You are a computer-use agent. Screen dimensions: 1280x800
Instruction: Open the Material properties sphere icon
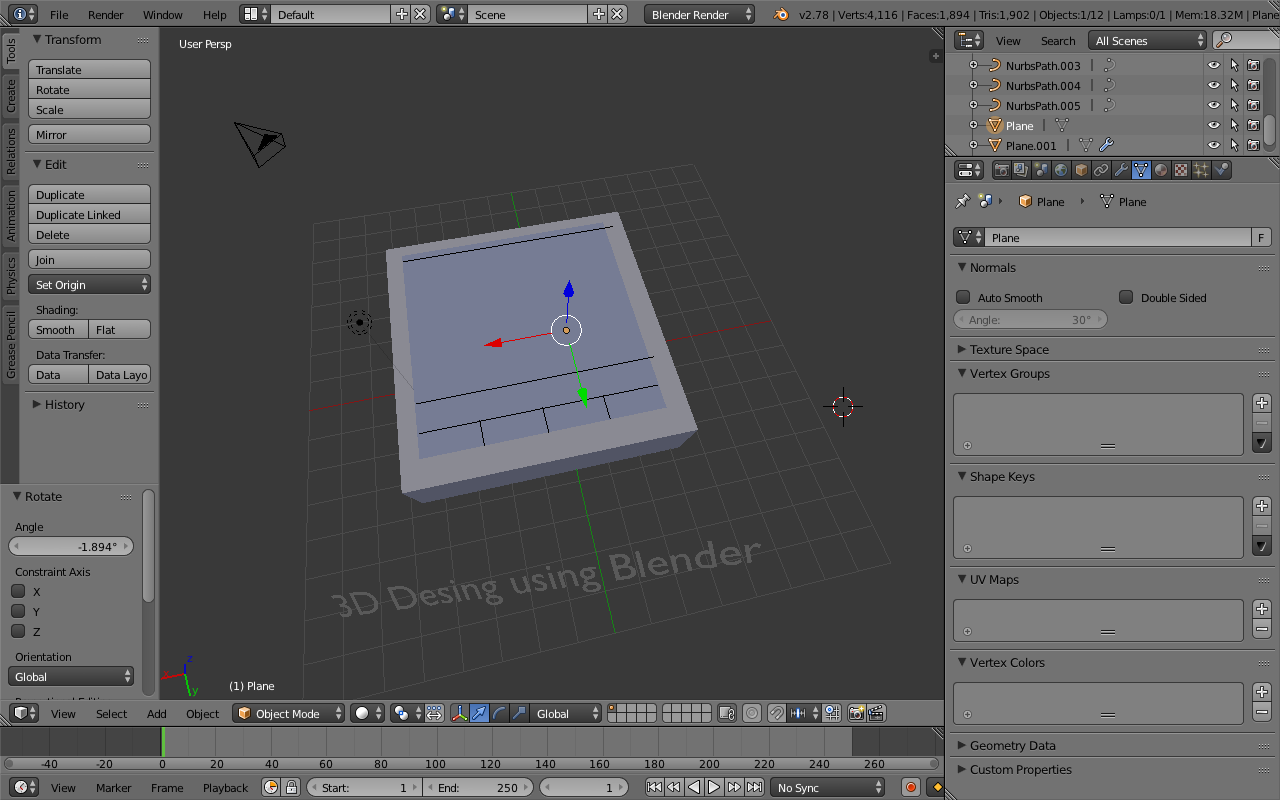pyautogui.click(x=1160, y=170)
